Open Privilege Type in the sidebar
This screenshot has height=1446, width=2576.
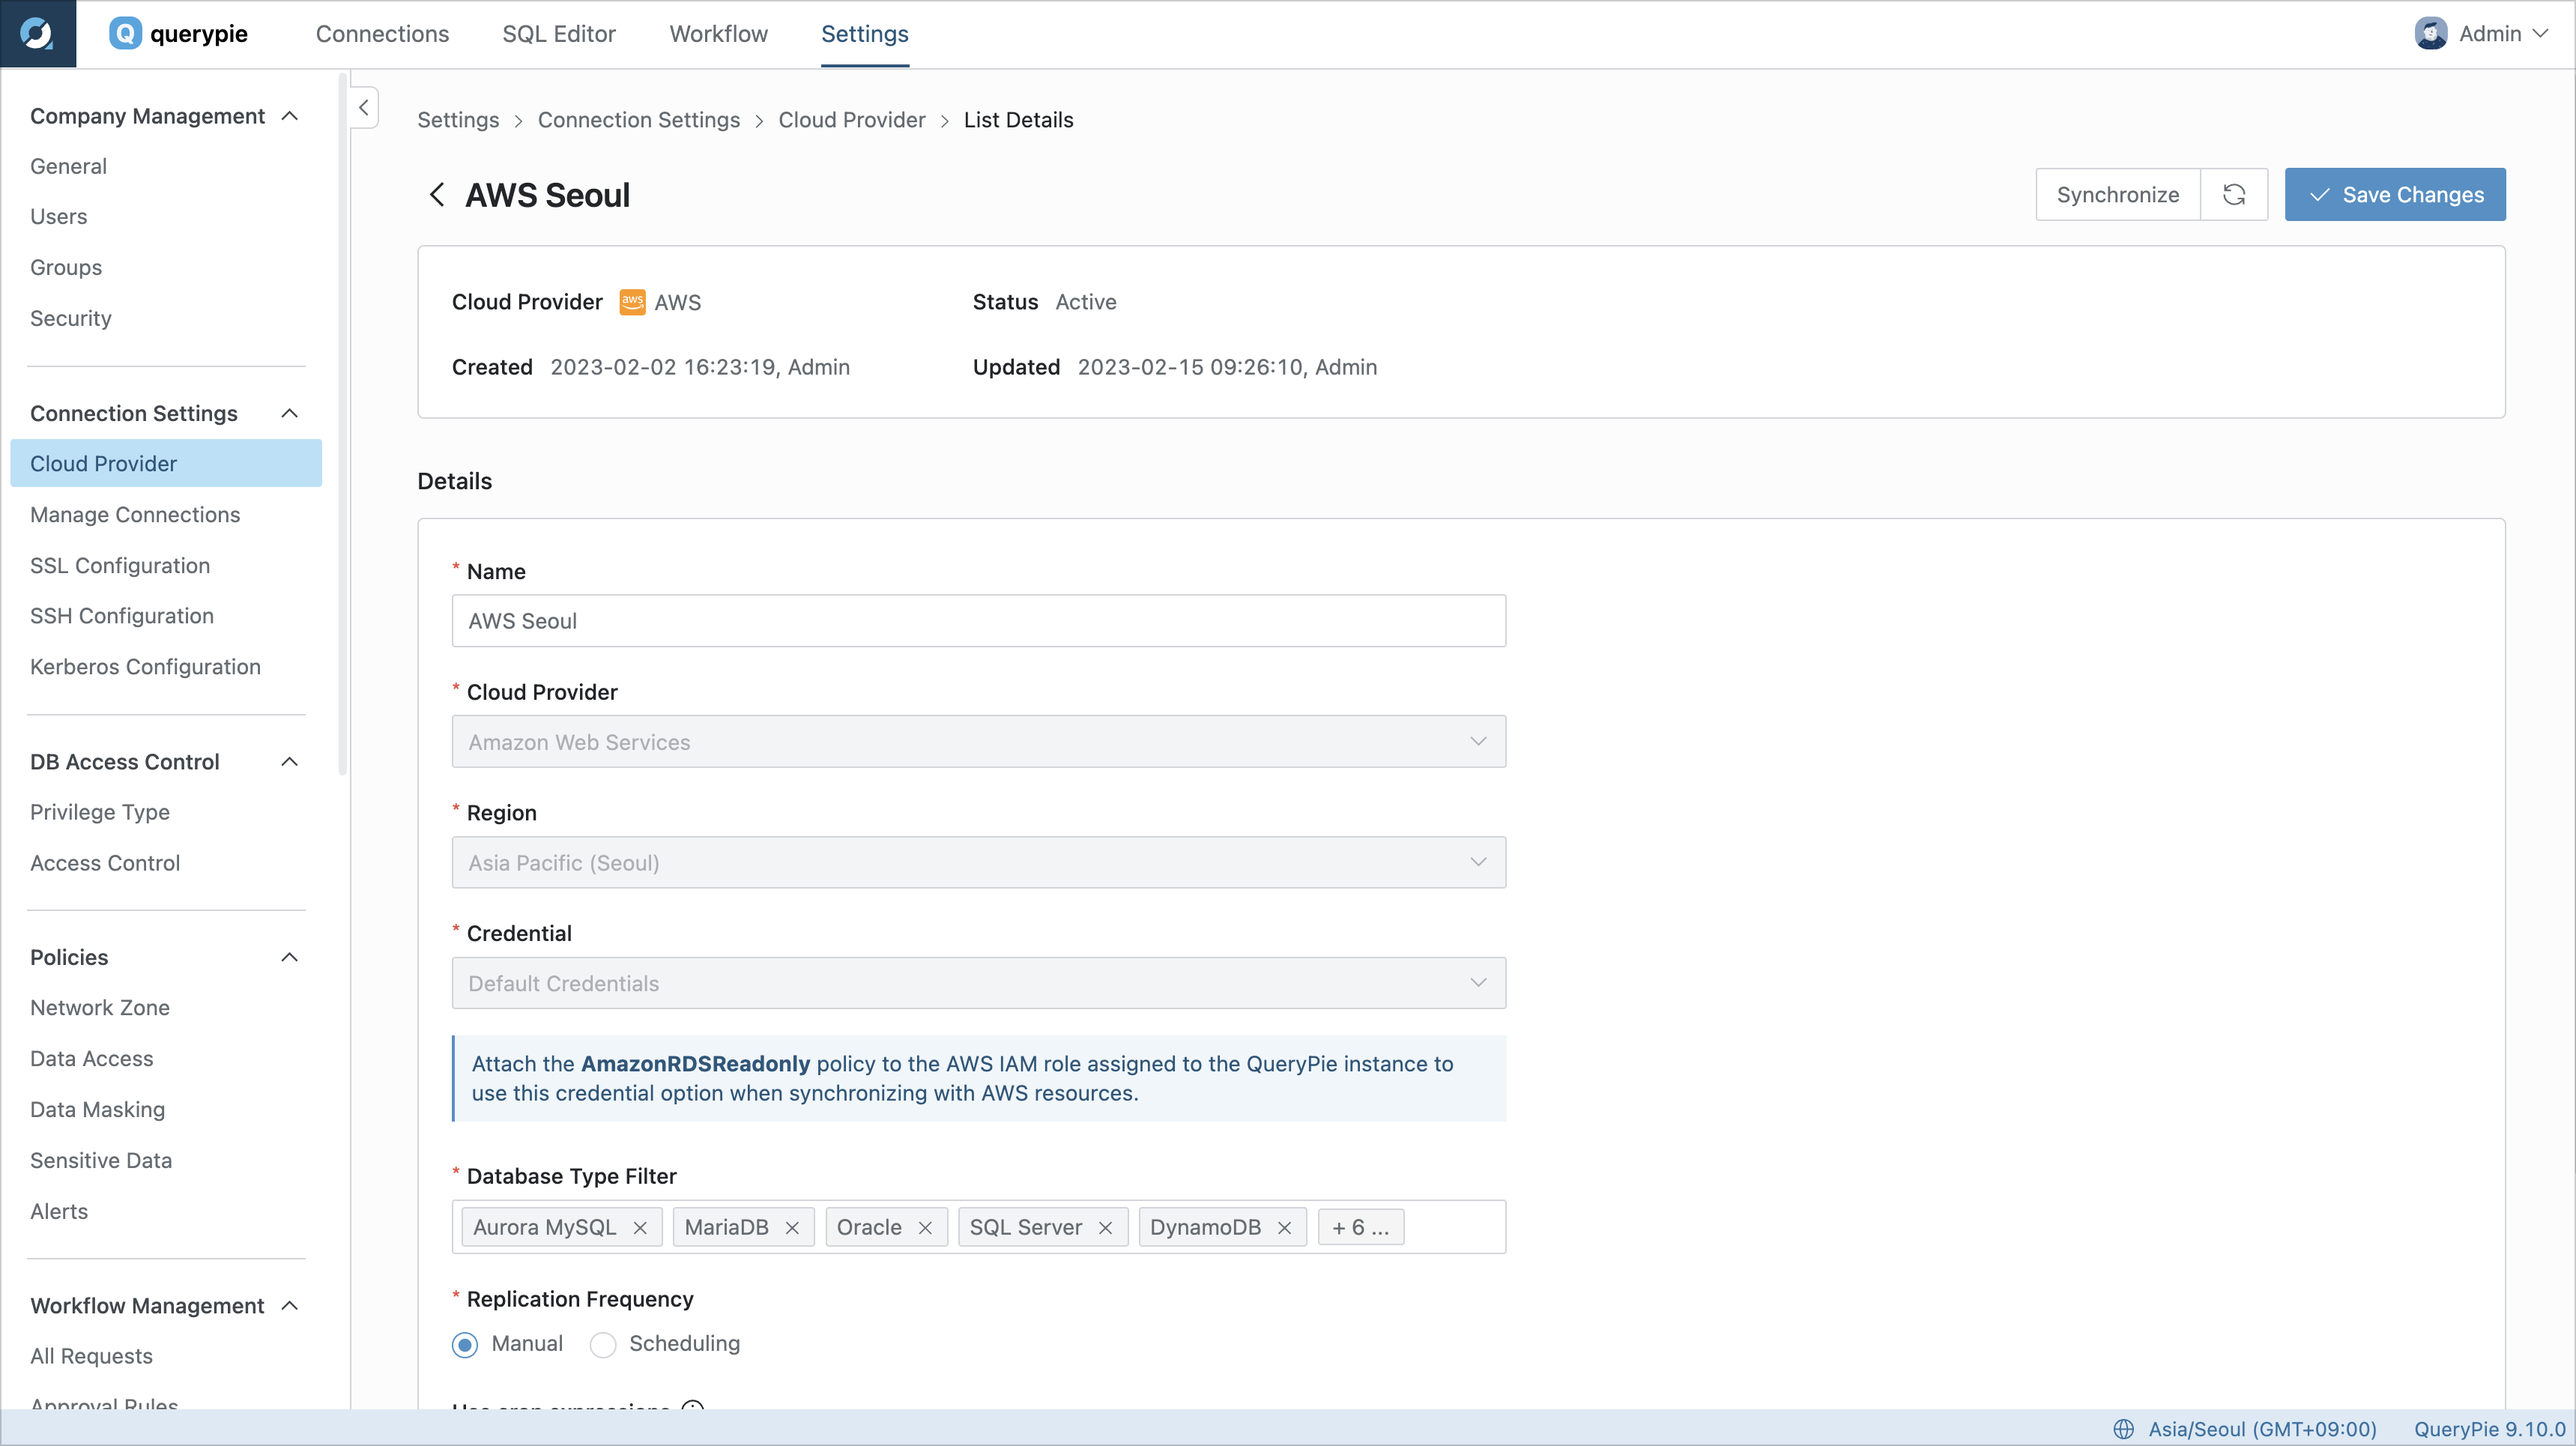pos(100,812)
